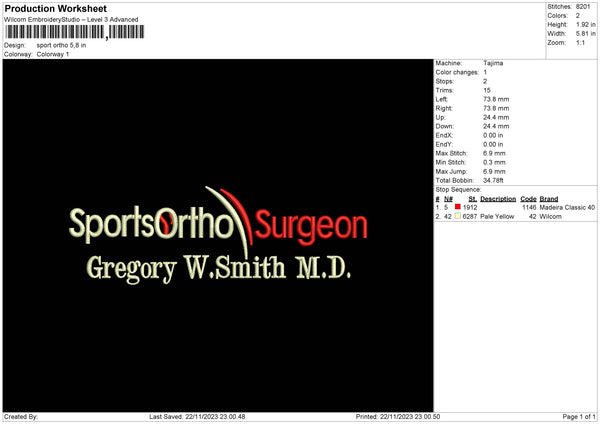
Task: Click the barcode under the worksheet title
Action: tap(75, 32)
